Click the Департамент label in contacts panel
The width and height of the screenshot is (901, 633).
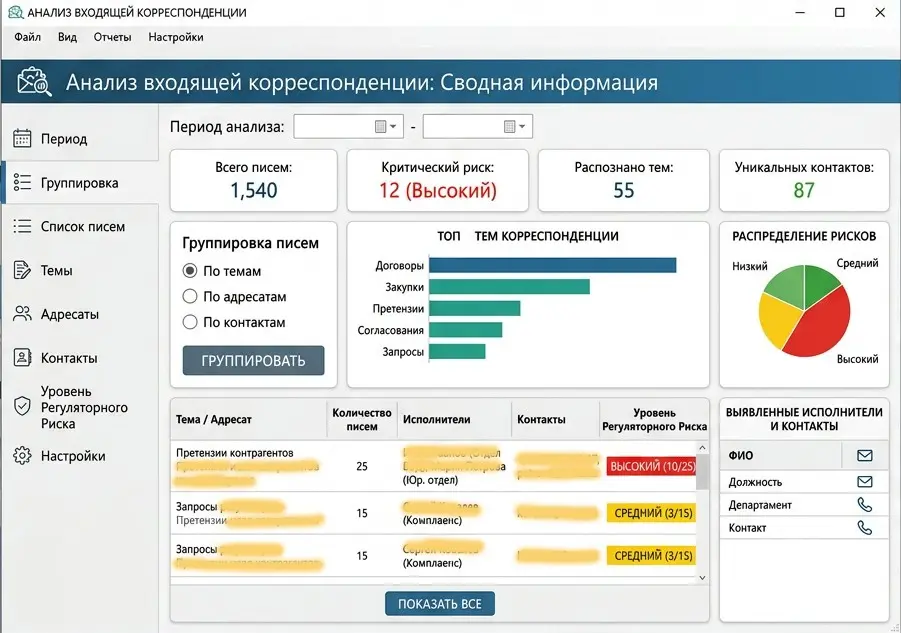pos(760,505)
